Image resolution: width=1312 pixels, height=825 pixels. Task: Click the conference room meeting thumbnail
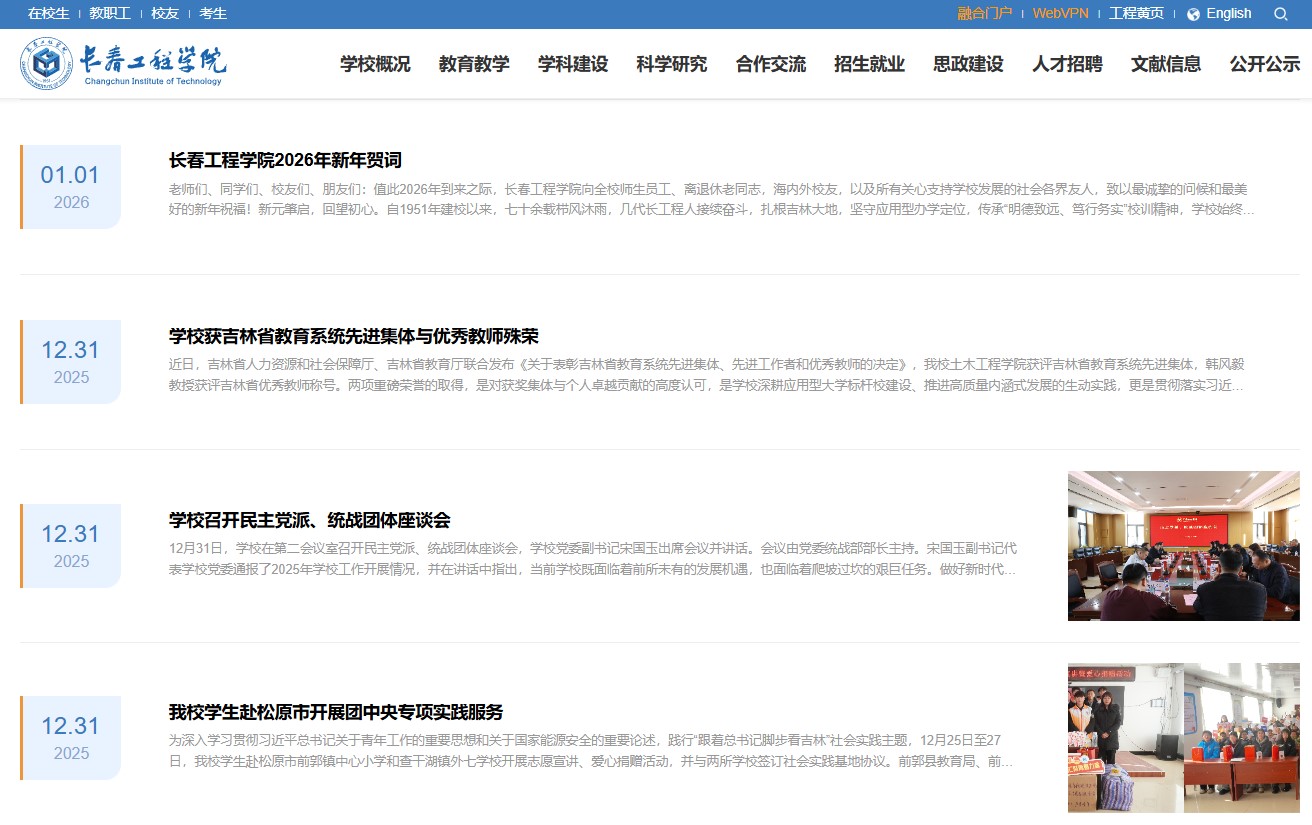[1183, 546]
